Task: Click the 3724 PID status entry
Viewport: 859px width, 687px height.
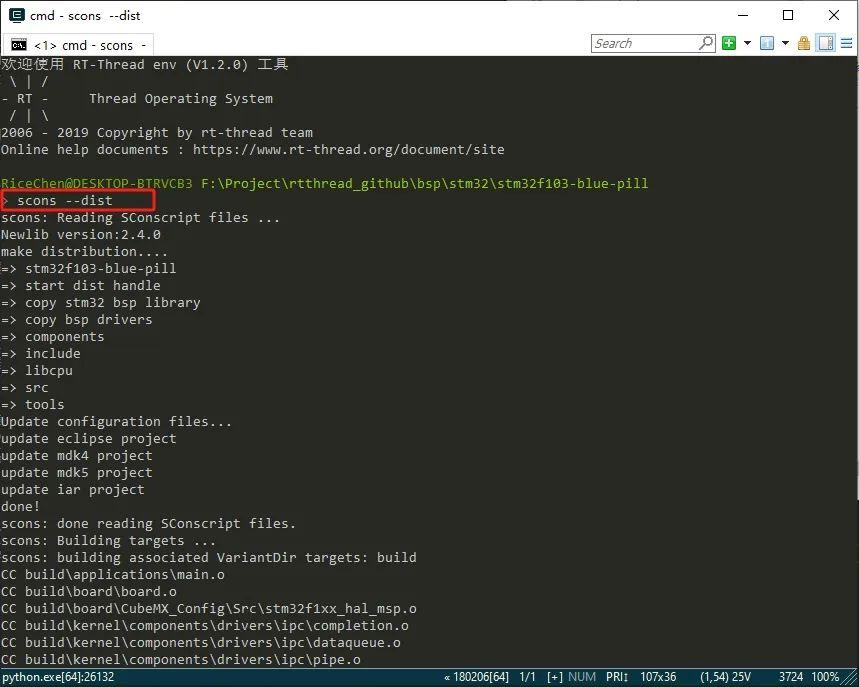Action: coord(791,677)
